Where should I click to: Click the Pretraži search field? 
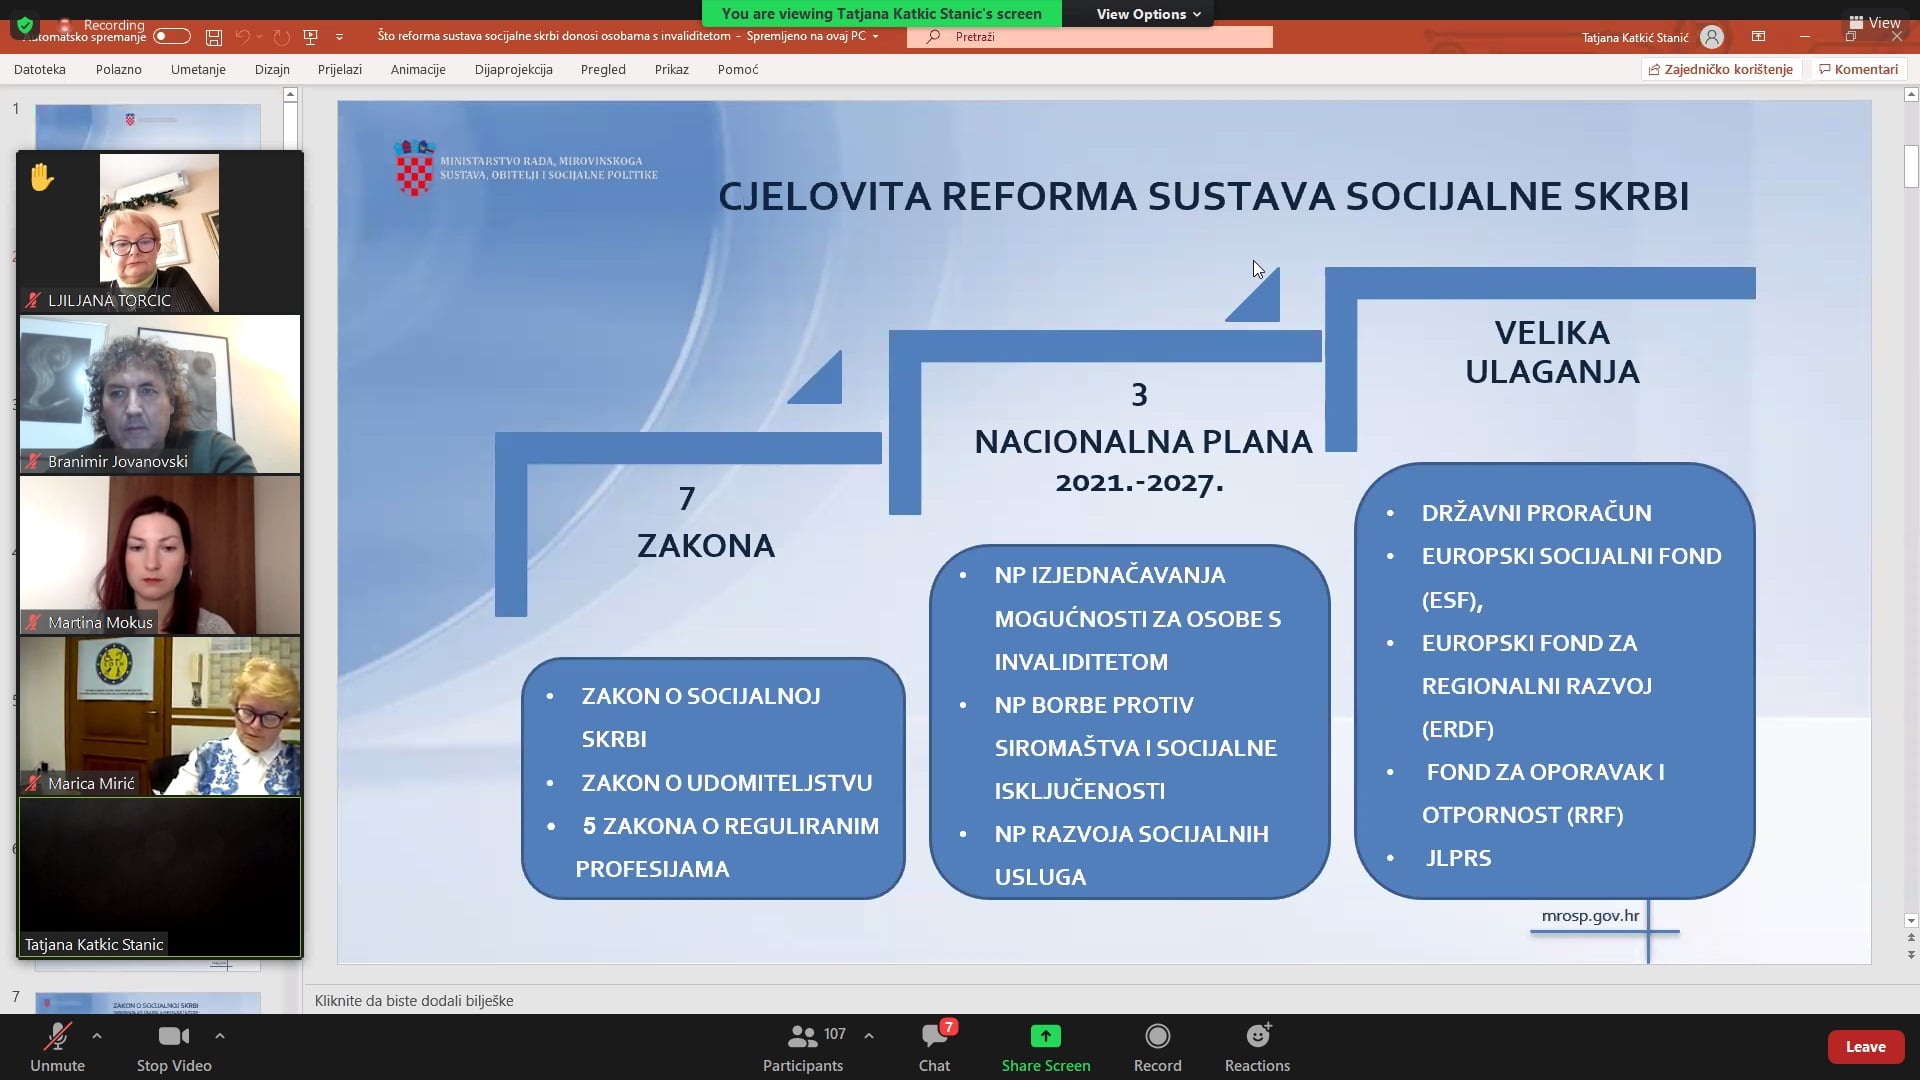[1090, 37]
